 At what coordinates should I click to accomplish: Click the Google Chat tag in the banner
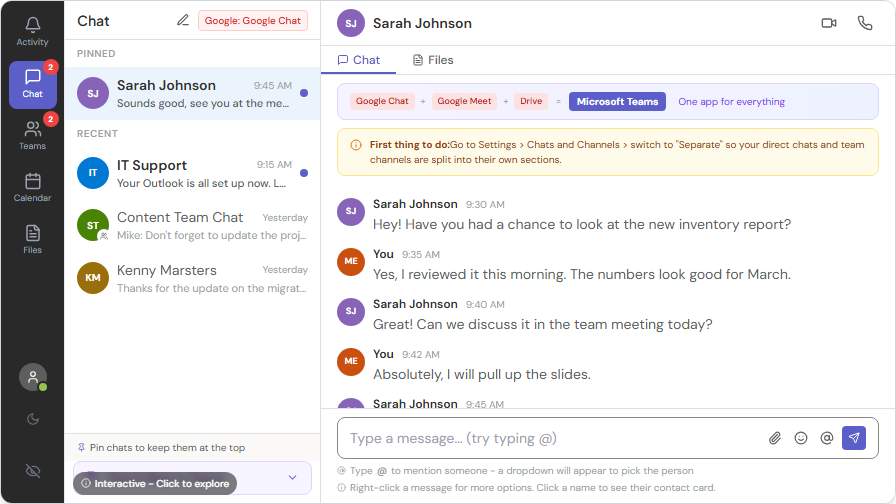point(382,101)
